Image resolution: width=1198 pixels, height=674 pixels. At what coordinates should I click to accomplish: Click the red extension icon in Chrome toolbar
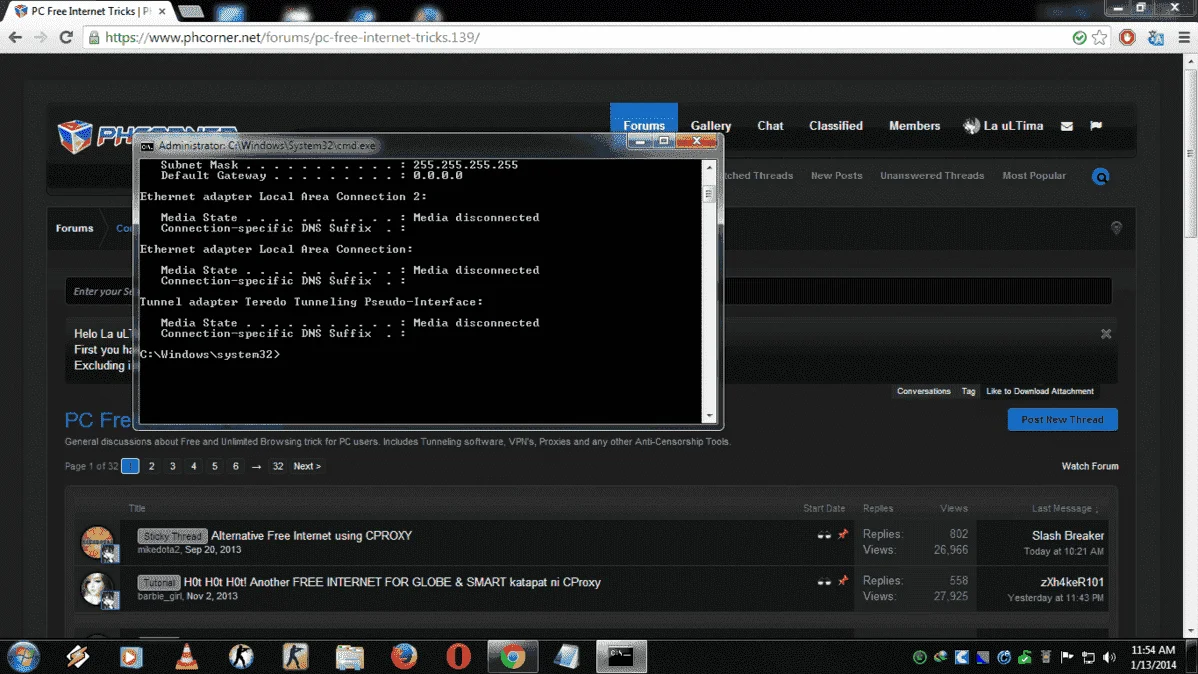click(x=1127, y=37)
